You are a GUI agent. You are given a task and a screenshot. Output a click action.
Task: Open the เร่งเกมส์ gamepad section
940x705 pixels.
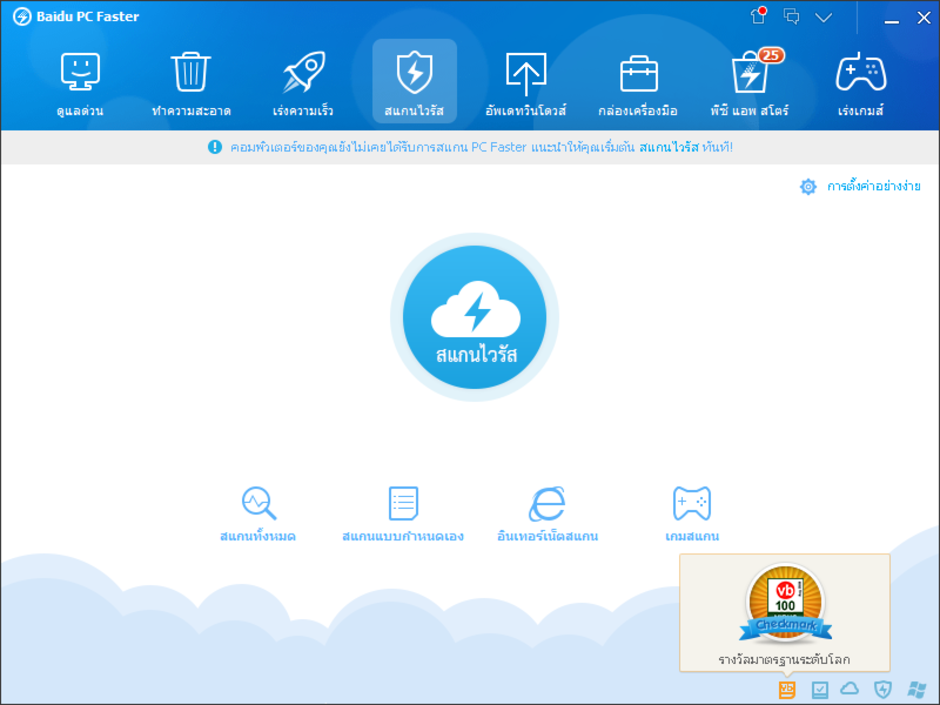point(861,83)
